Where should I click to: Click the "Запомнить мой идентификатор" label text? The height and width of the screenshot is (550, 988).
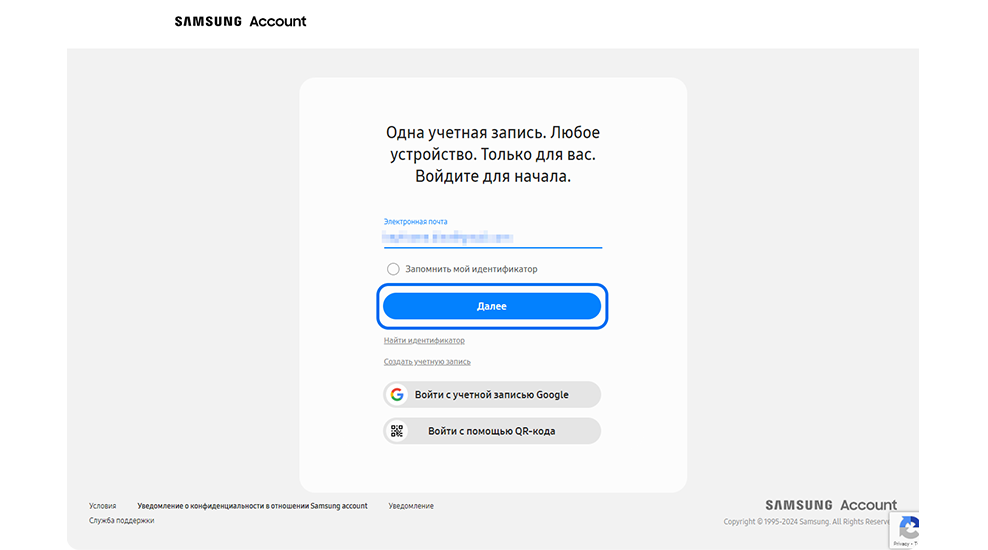(x=471, y=269)
